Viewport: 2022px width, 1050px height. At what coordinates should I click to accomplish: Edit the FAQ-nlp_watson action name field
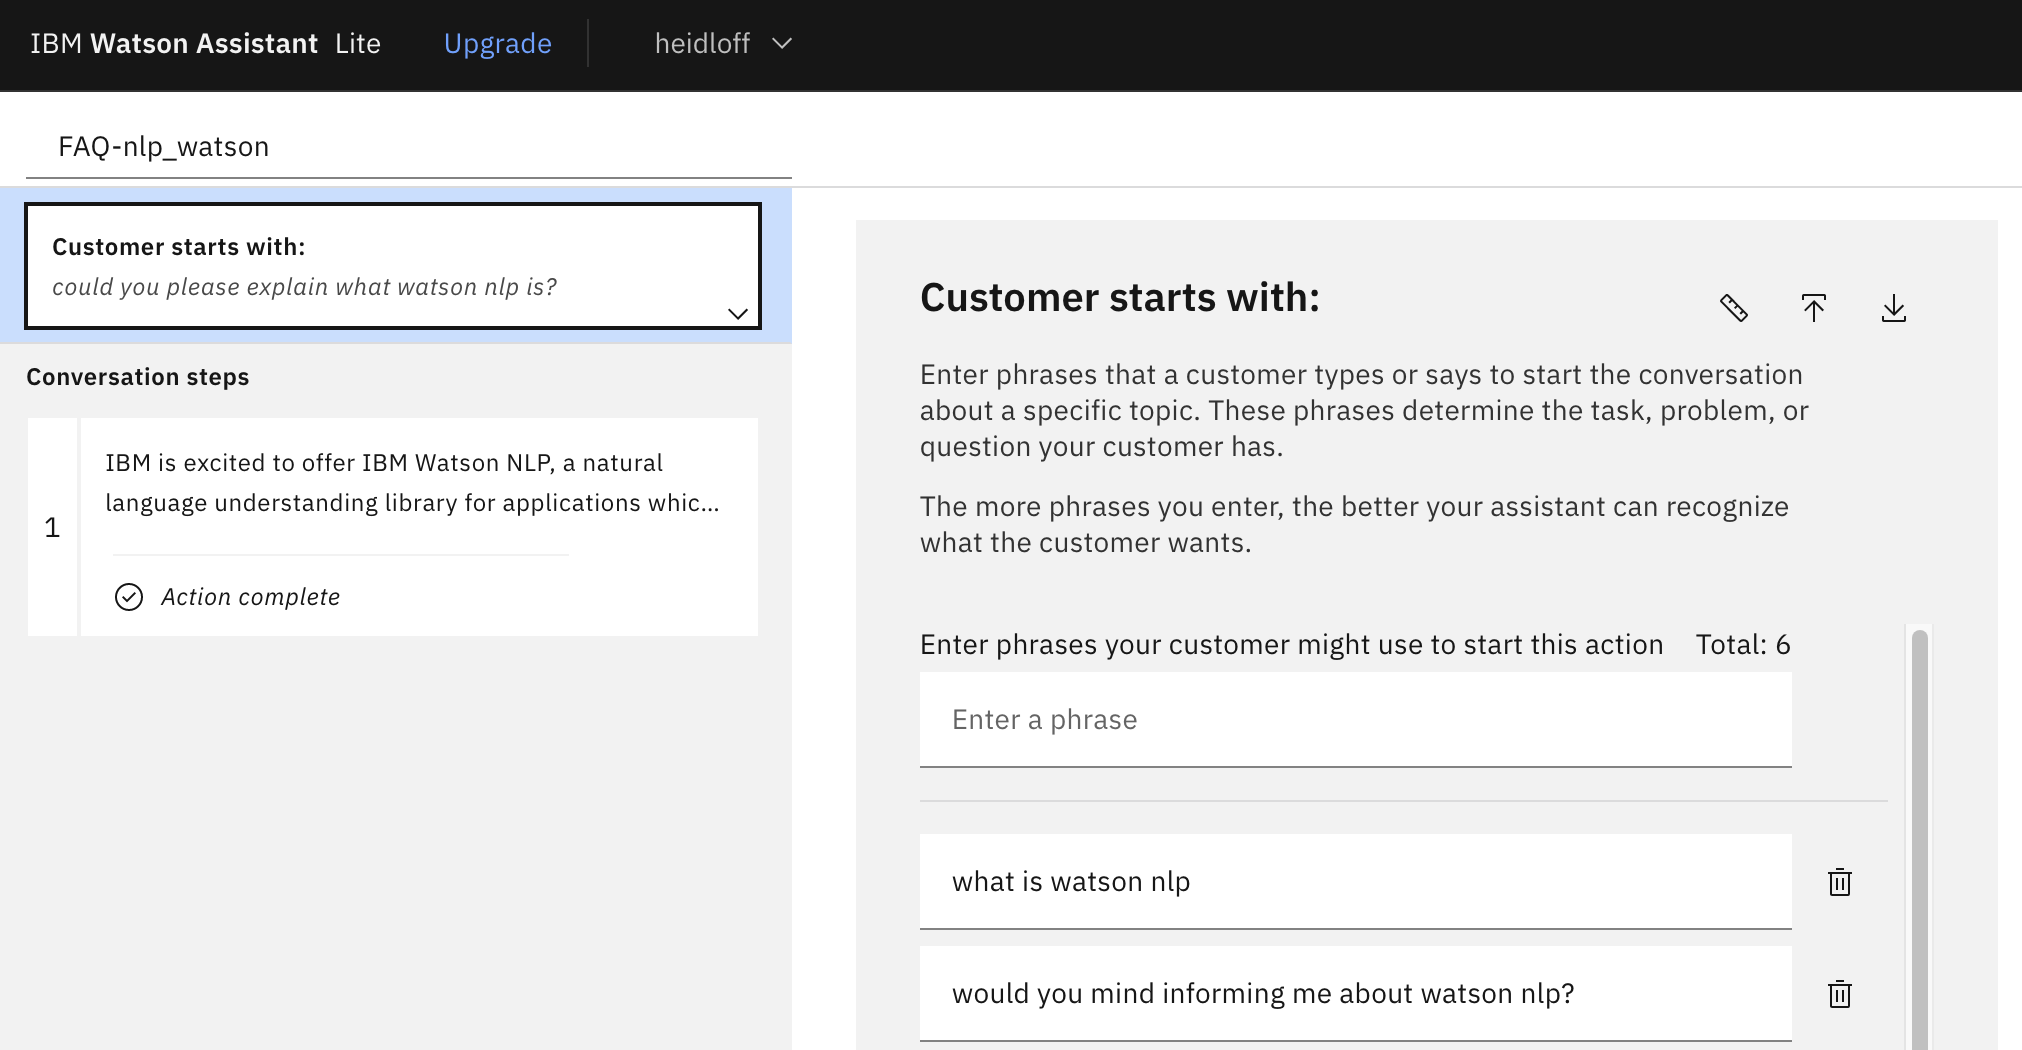pyautogui.click(x=409, y=147)
